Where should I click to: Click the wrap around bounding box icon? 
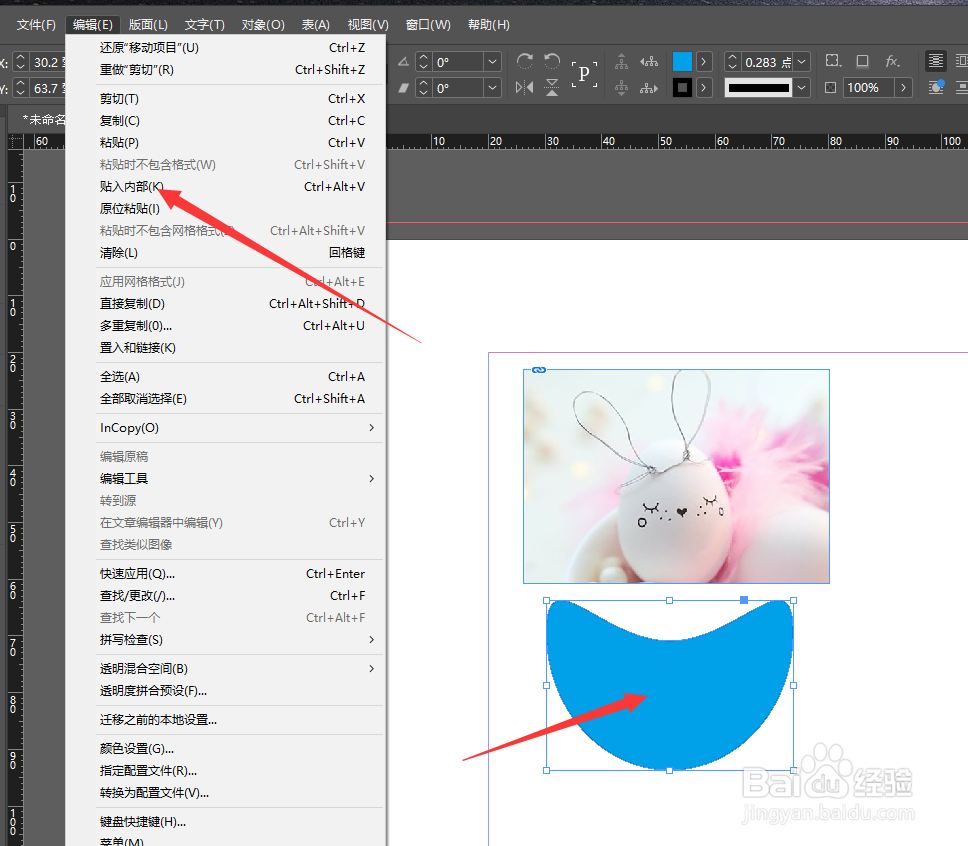coord(961,61)
